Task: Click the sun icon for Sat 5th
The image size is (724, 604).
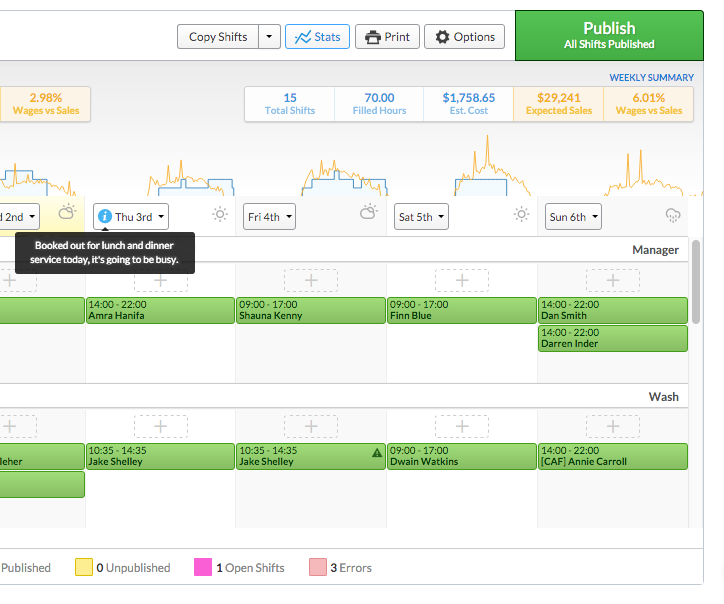Action: click(x=521, y=215)
